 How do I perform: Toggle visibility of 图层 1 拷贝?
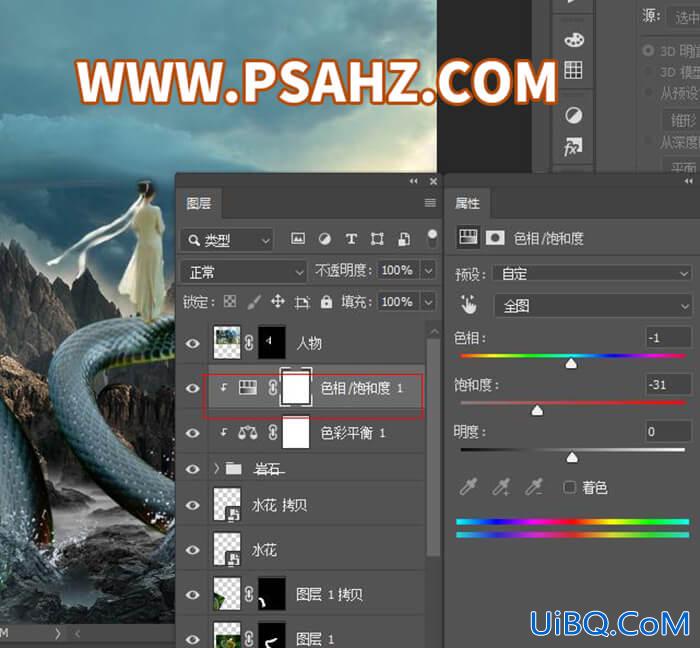pyautogui.click(x=193, y=595)
